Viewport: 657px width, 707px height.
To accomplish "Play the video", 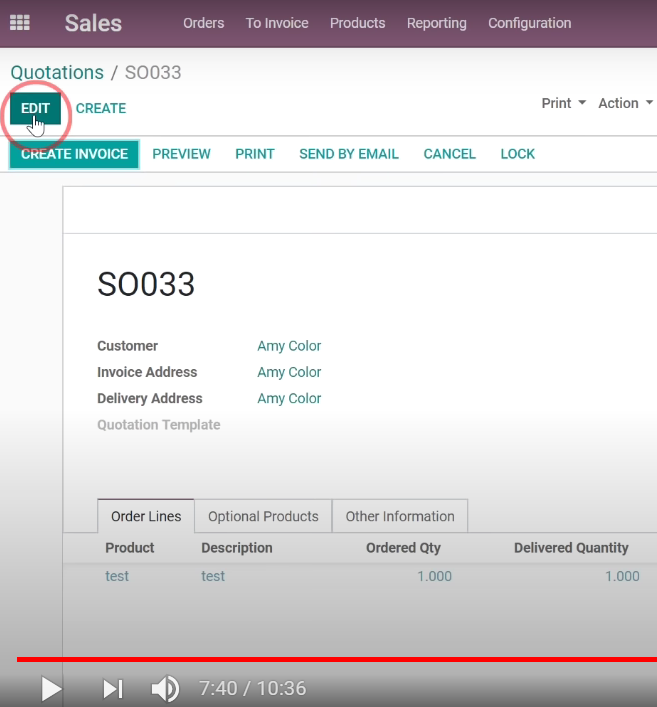I will coord(51,689).
